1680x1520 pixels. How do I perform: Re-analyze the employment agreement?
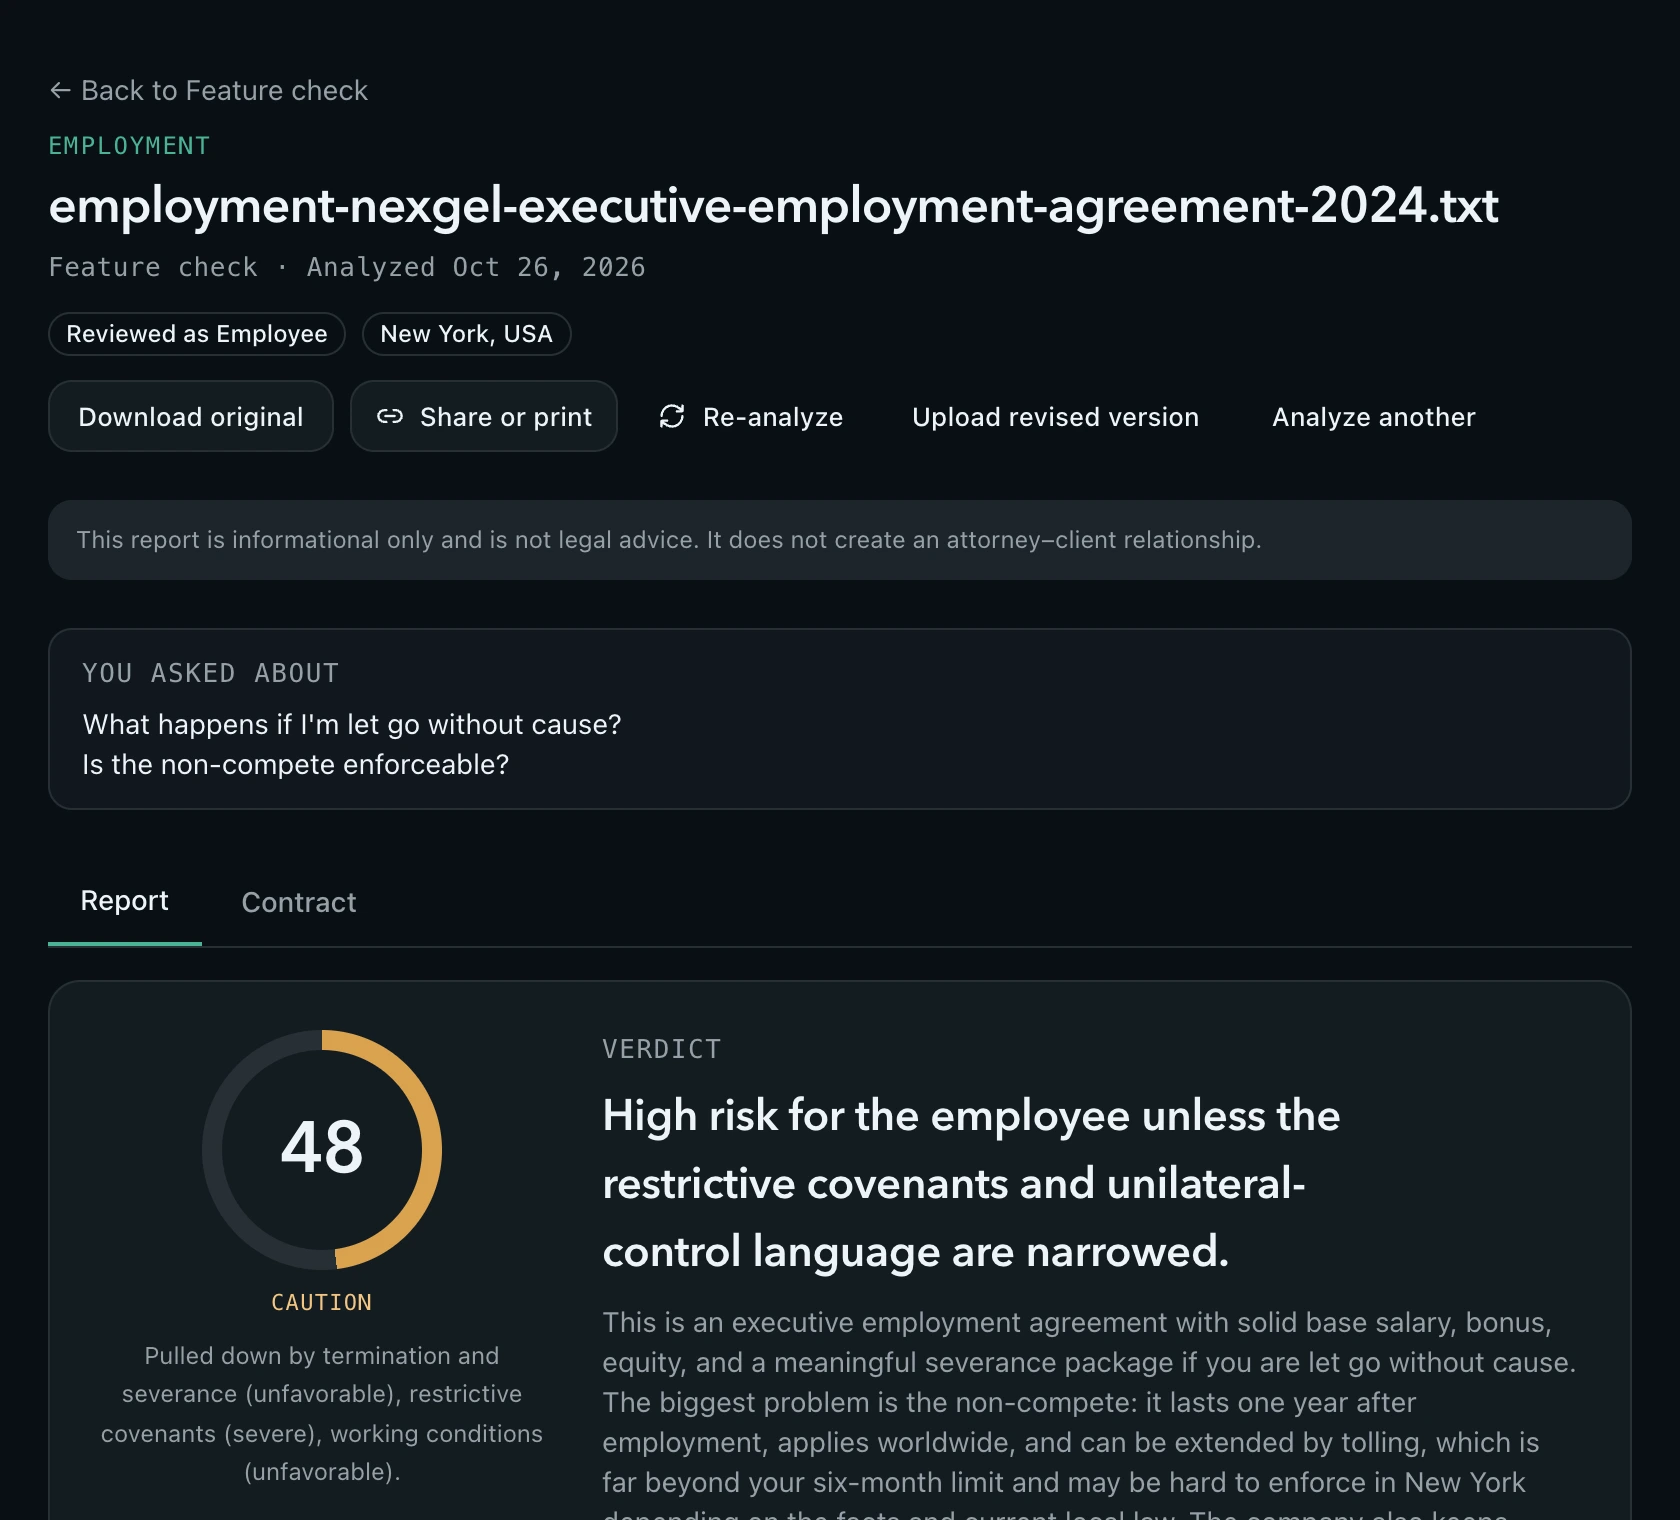(751, 416)
